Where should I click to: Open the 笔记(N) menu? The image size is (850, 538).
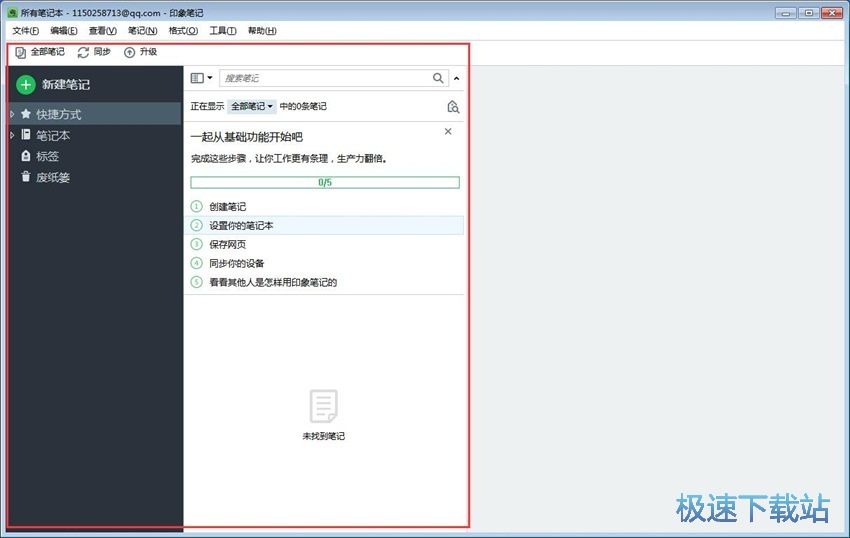click(143, 31)
